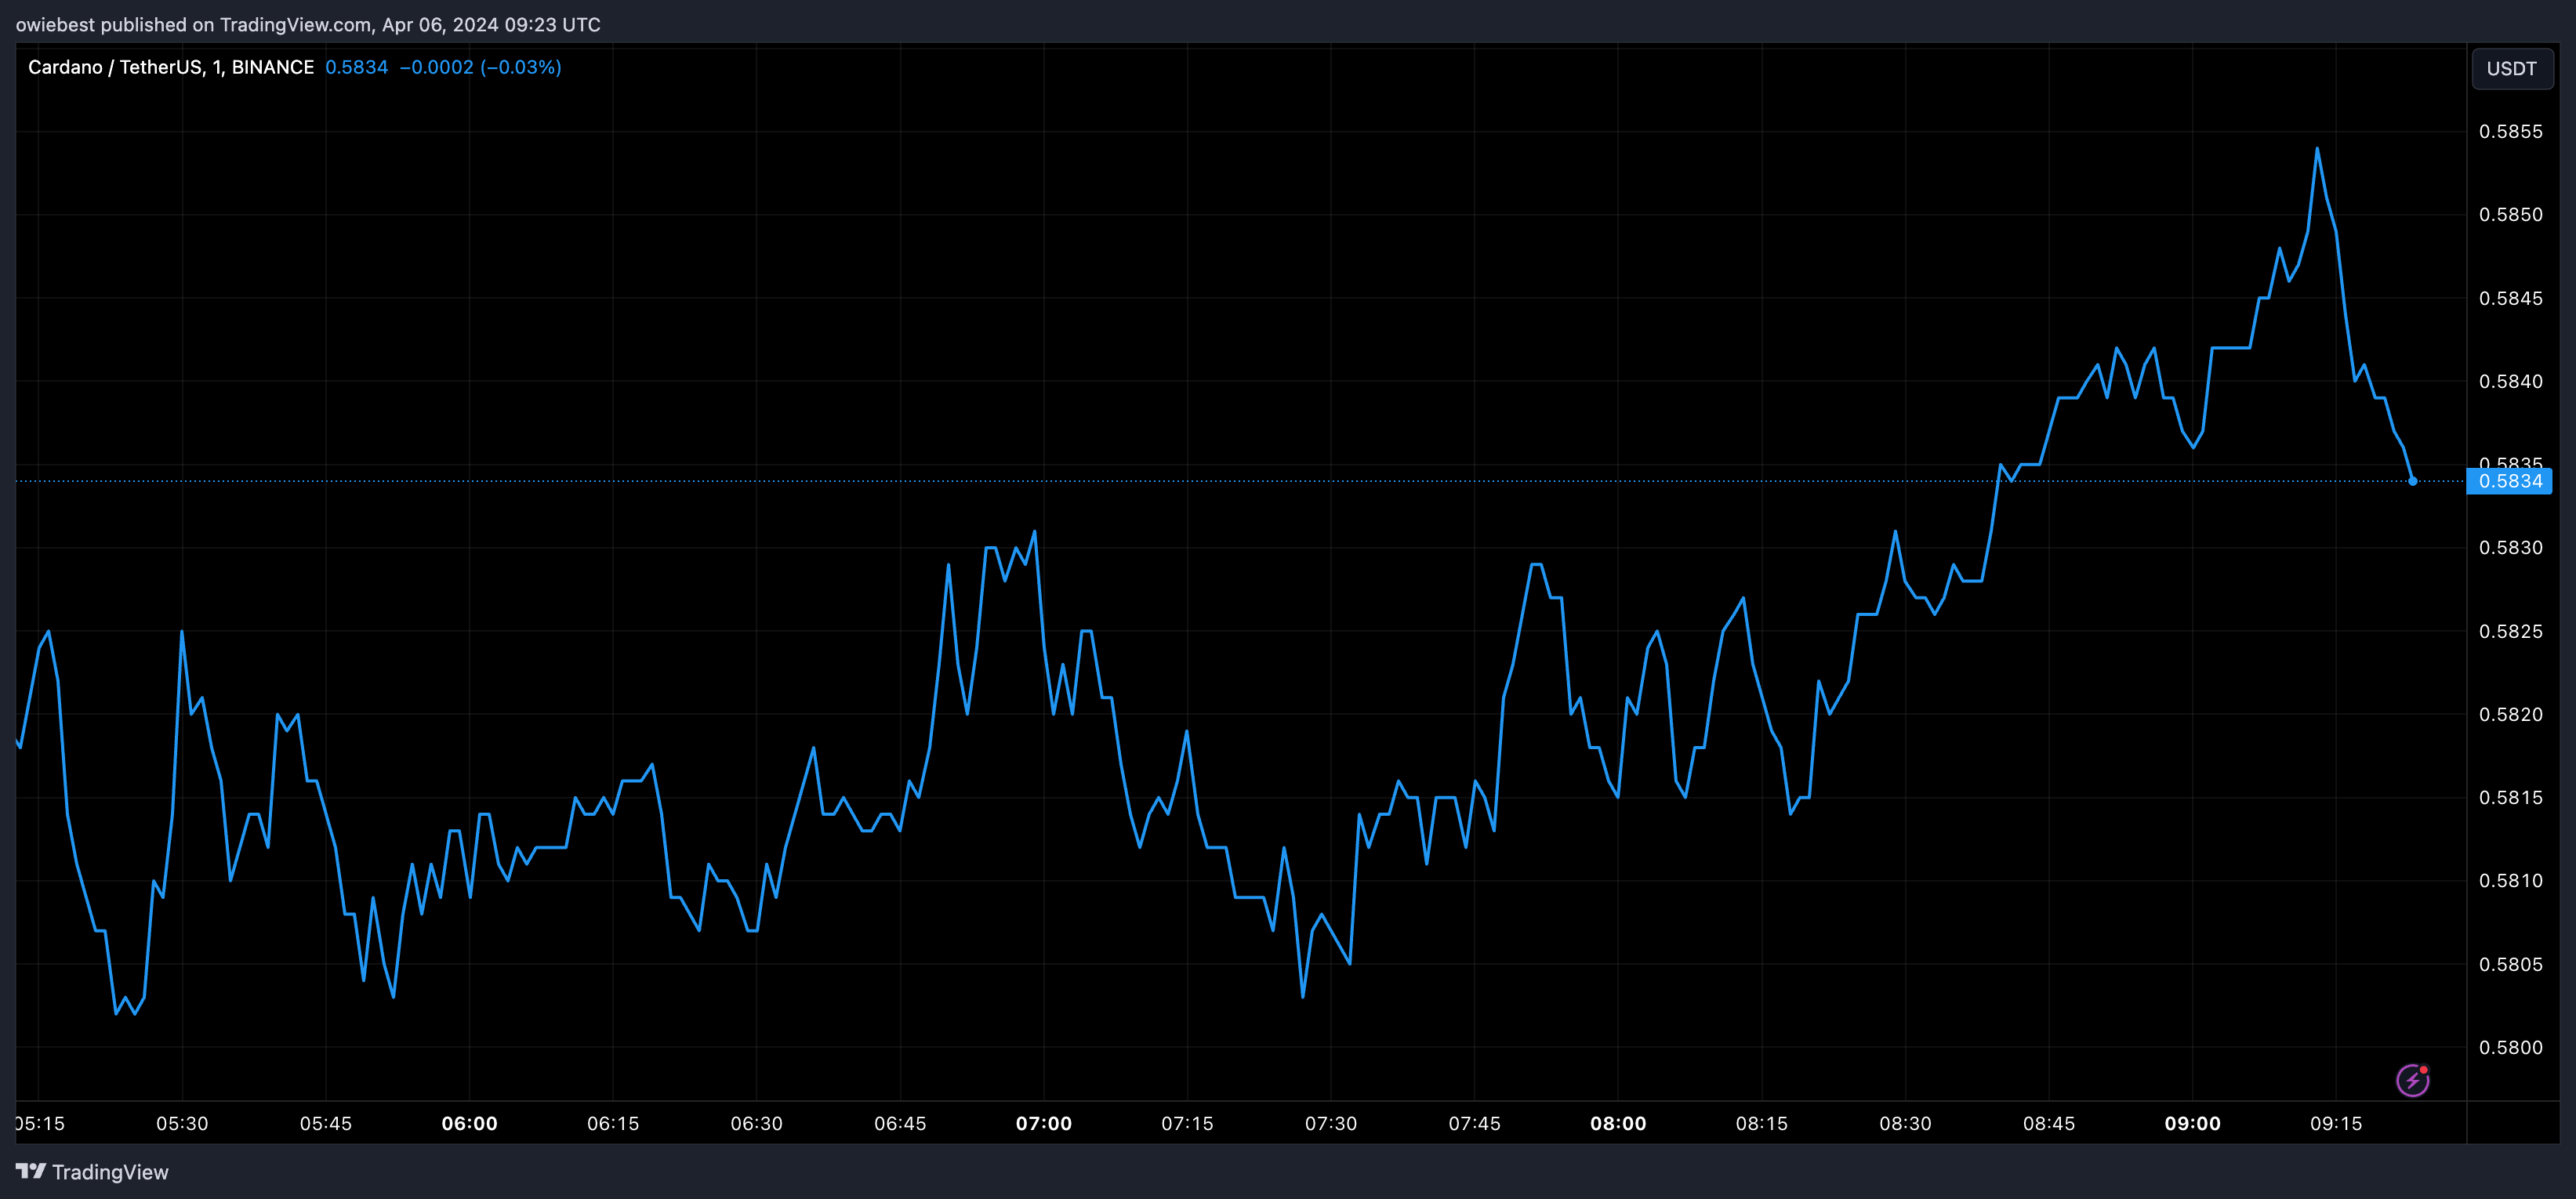Click the 0.5845 price axis label
The width and height of the screenshot is (2576, 1199).
coord(2510,298)
